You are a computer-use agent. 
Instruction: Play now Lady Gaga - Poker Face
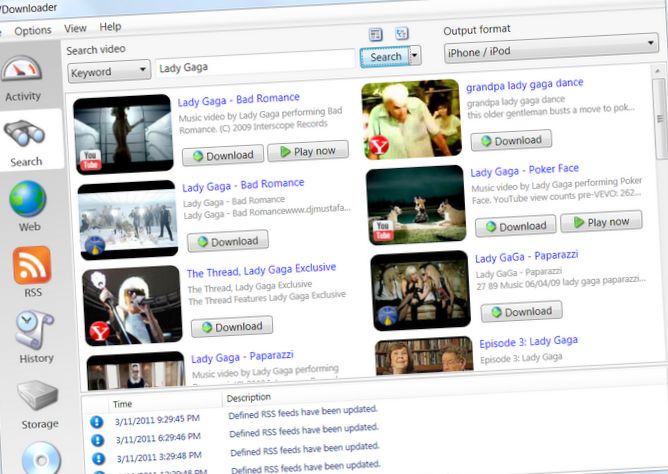click(x=602, y=222)
